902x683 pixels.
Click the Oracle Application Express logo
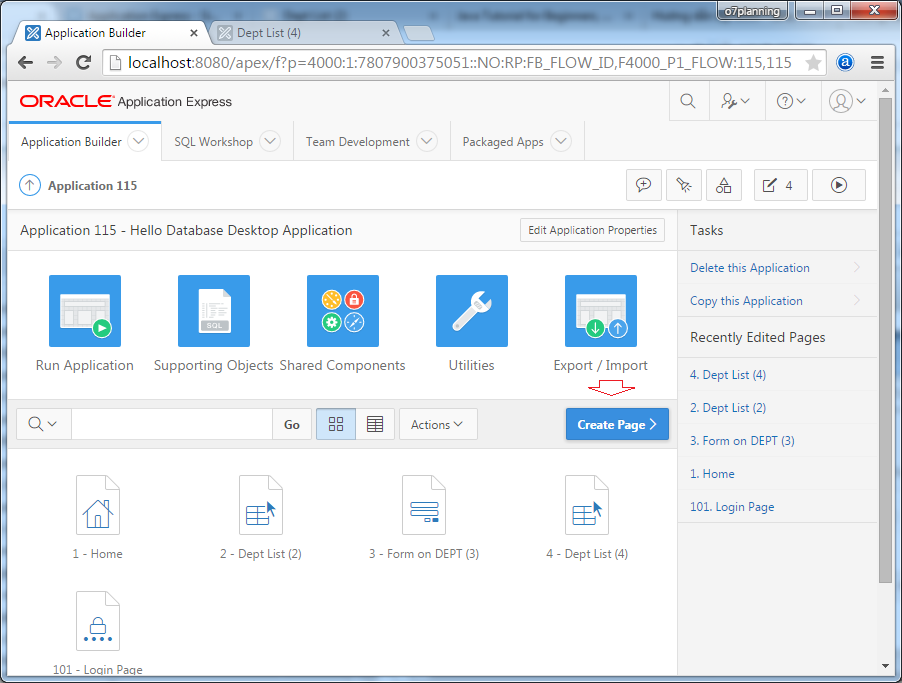(x=125, y=101)
